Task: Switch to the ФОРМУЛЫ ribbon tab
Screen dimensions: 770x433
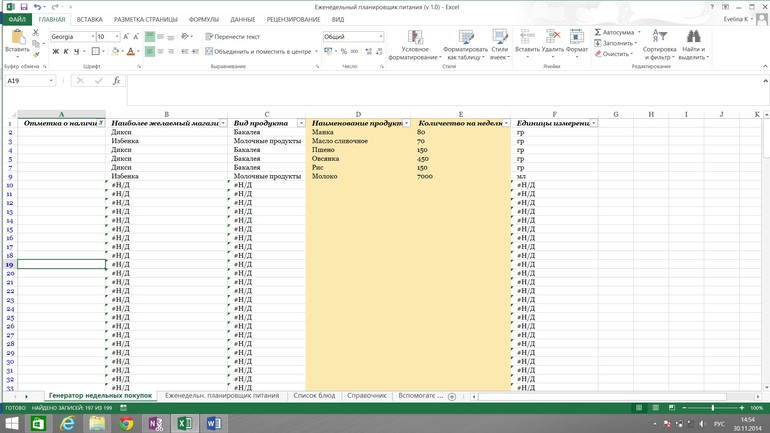Action: click(203, 19)
